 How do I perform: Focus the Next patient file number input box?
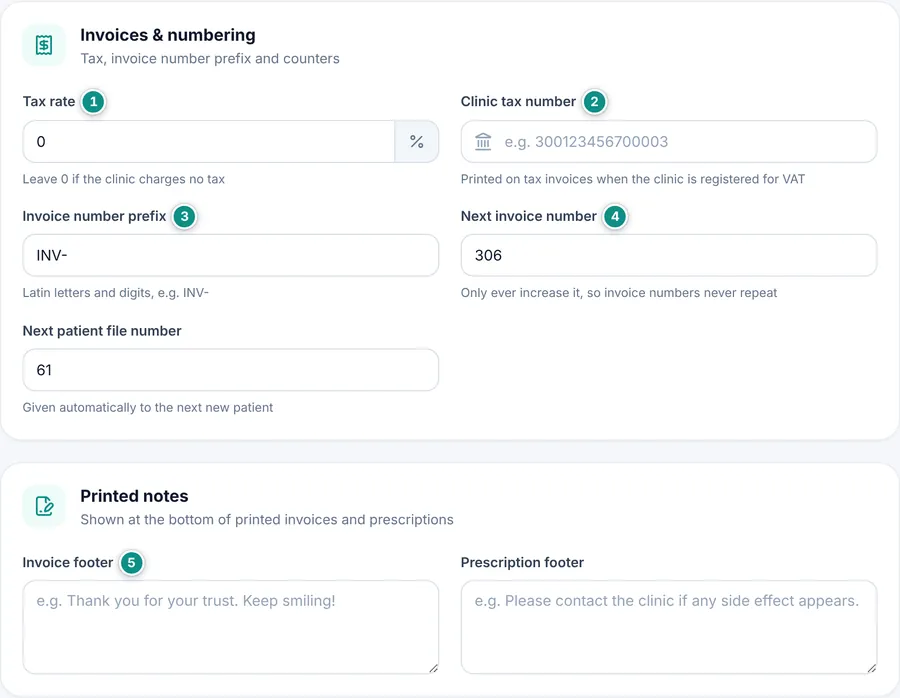pos(231,370)
